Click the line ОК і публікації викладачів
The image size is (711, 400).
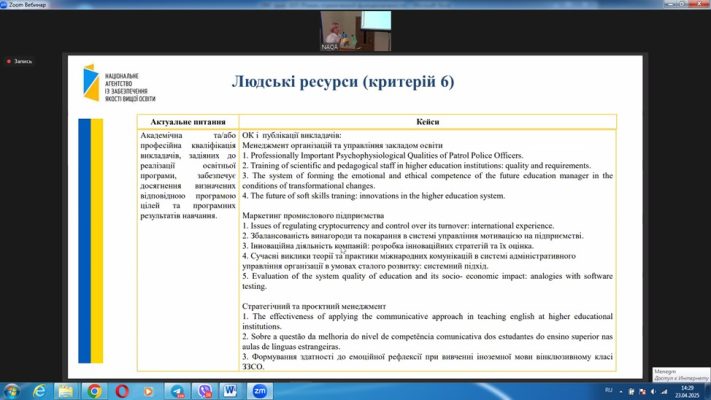[292, 135]
